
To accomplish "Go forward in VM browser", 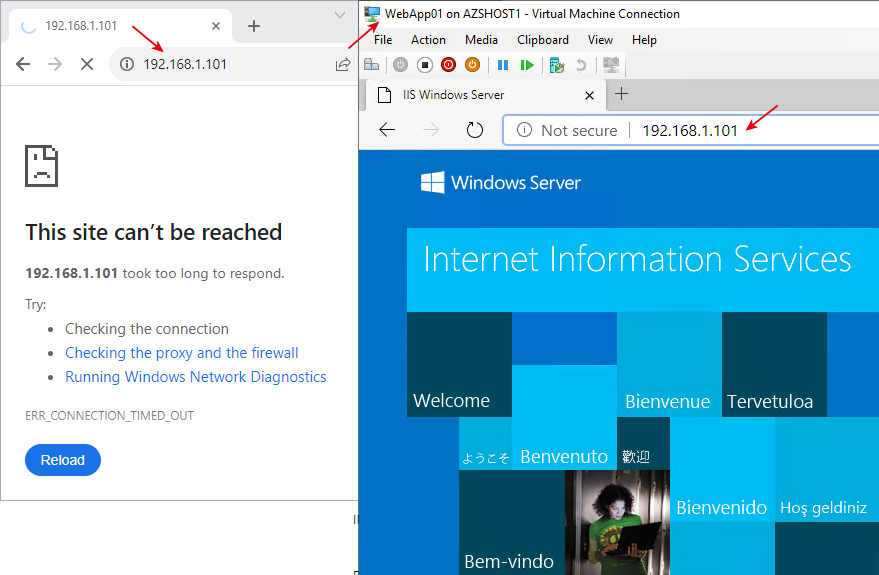I will pos(431,130).
